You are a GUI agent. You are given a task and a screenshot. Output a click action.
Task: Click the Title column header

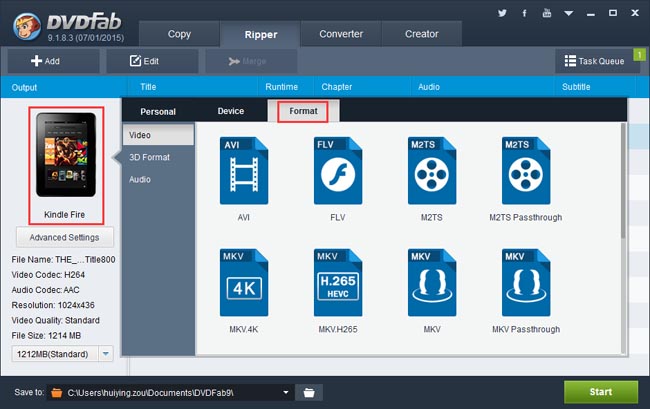[148, 87]
